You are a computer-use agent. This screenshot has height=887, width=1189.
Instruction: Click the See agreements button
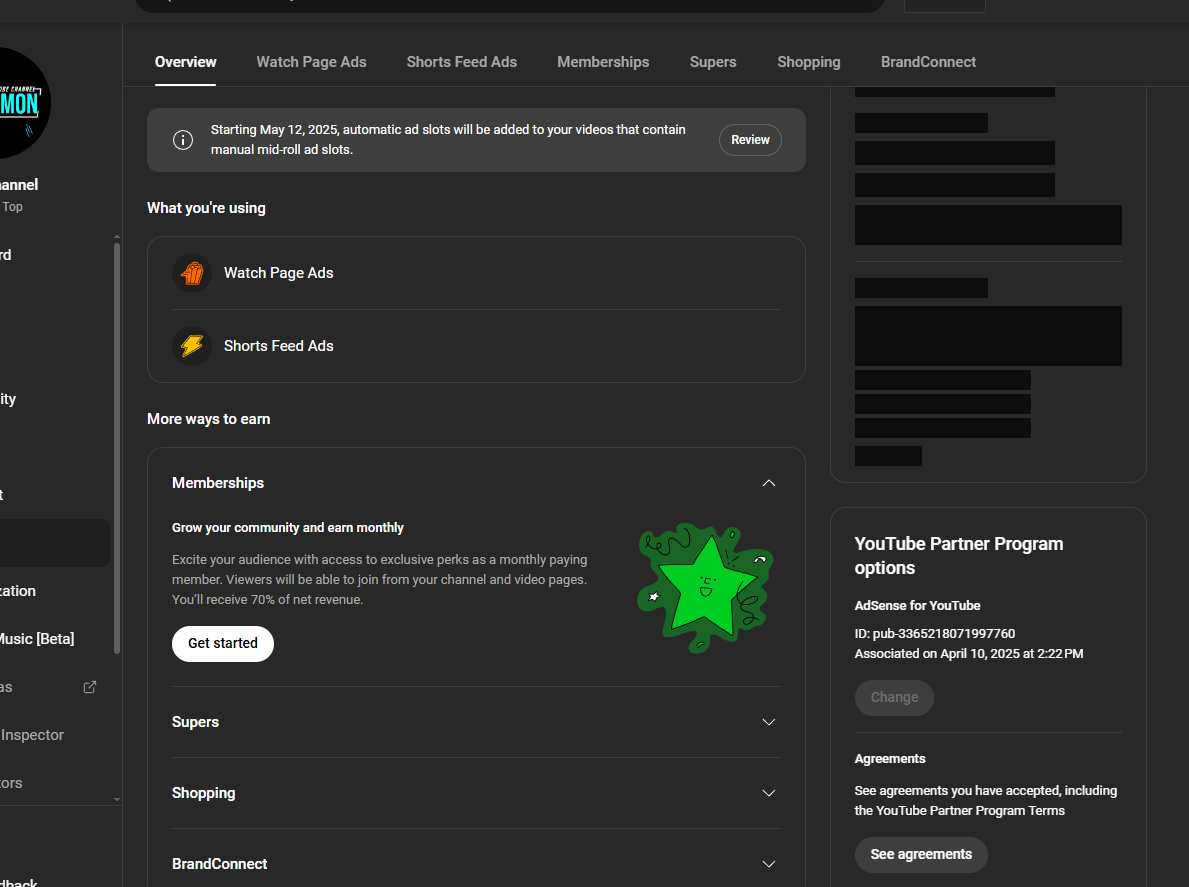[921, 854]
